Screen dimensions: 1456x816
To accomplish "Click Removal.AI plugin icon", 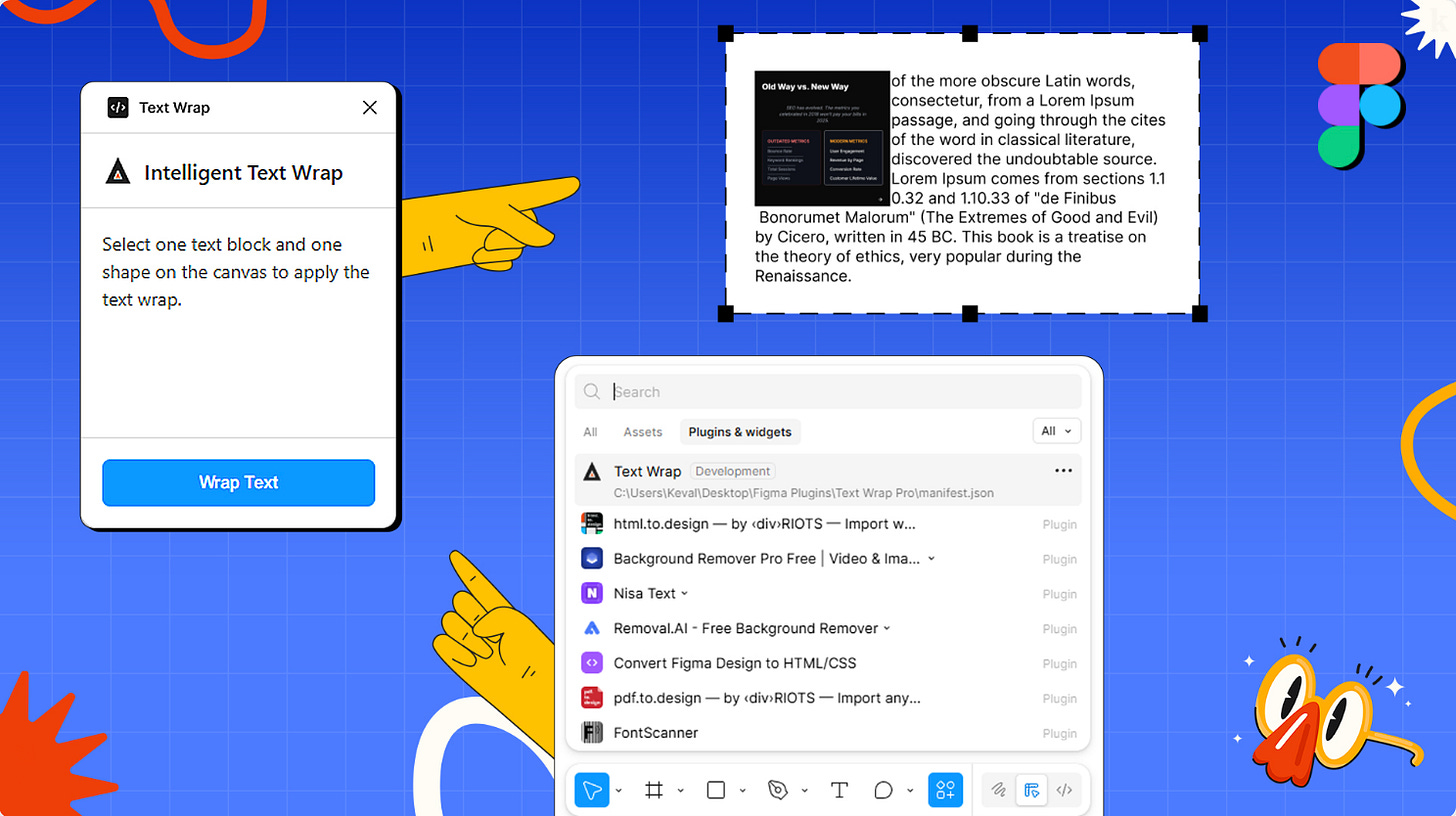I will click(x=592, y=628).
